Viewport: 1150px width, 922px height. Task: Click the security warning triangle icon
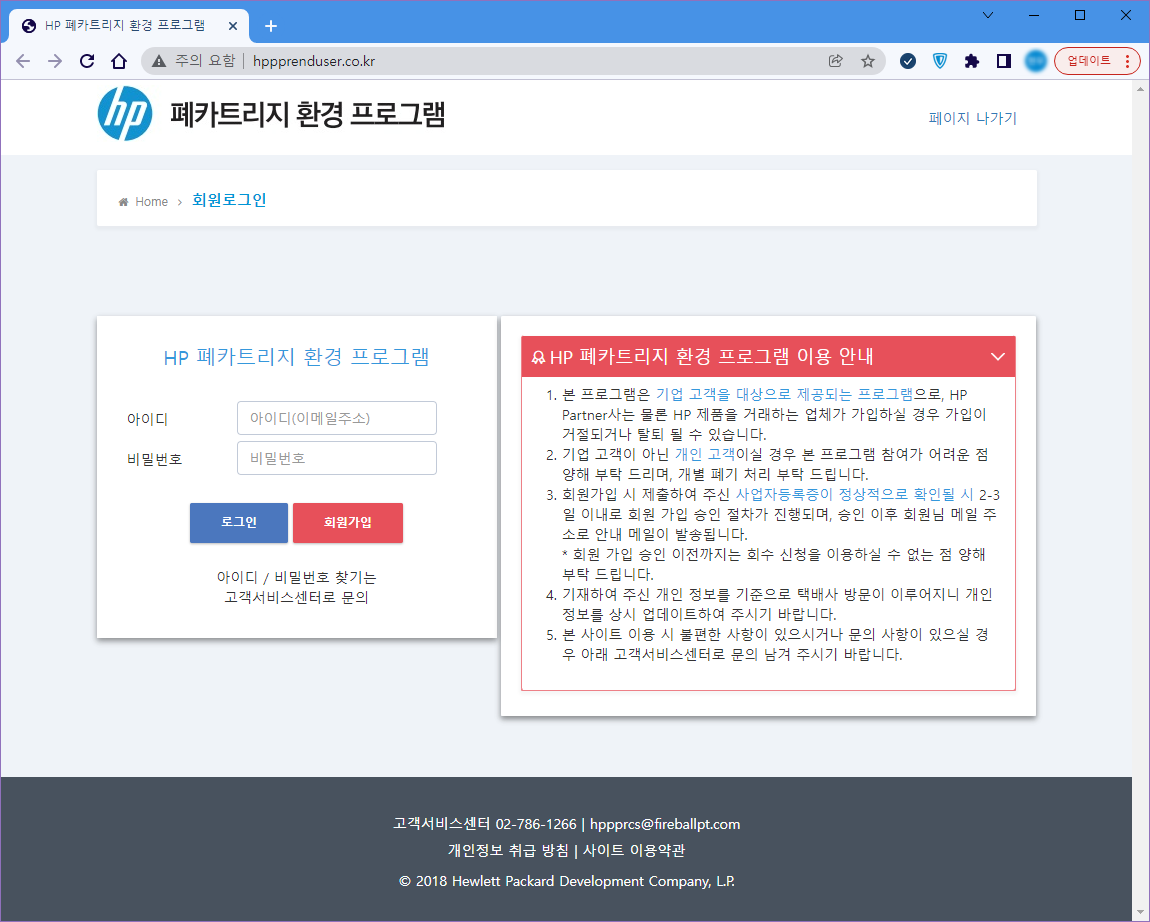pyautogui.click(x=159, y=61)
